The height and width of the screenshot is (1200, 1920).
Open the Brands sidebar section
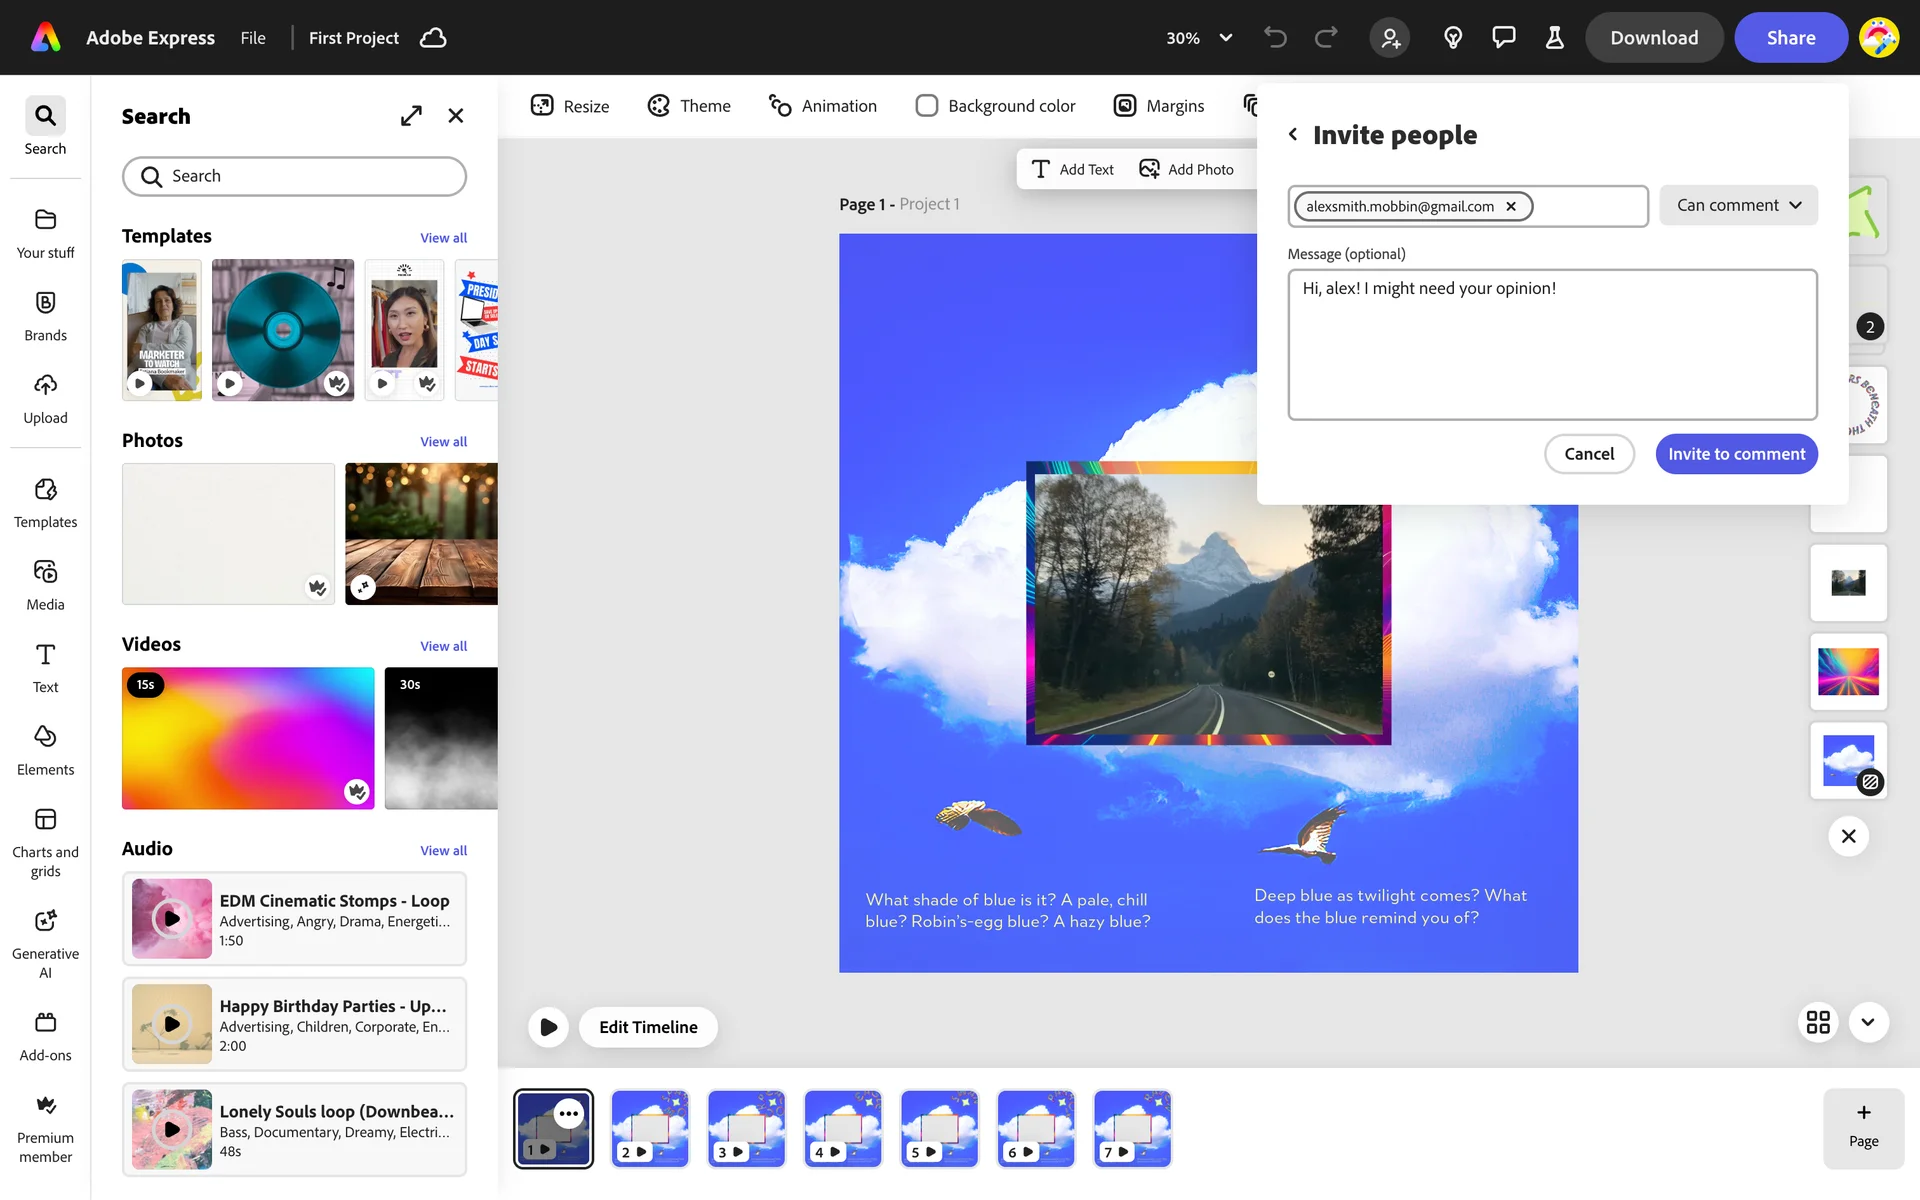click(x=45, y=316)
